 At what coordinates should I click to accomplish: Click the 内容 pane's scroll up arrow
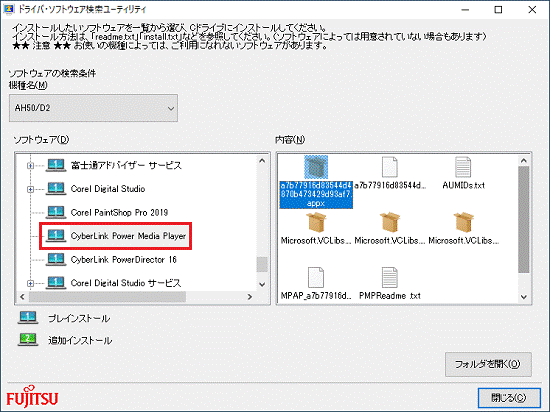[x=524, y=161]
